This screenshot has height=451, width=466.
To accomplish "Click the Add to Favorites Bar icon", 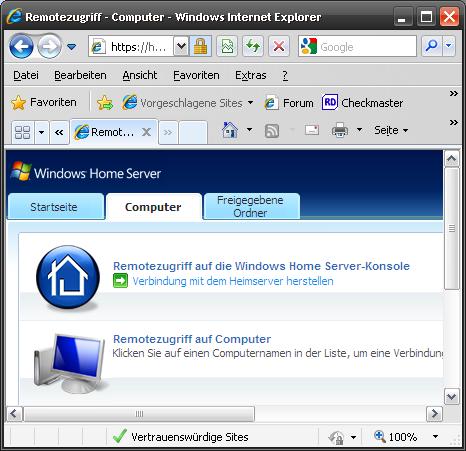I will pyautogui.click(x=105, y=103).
